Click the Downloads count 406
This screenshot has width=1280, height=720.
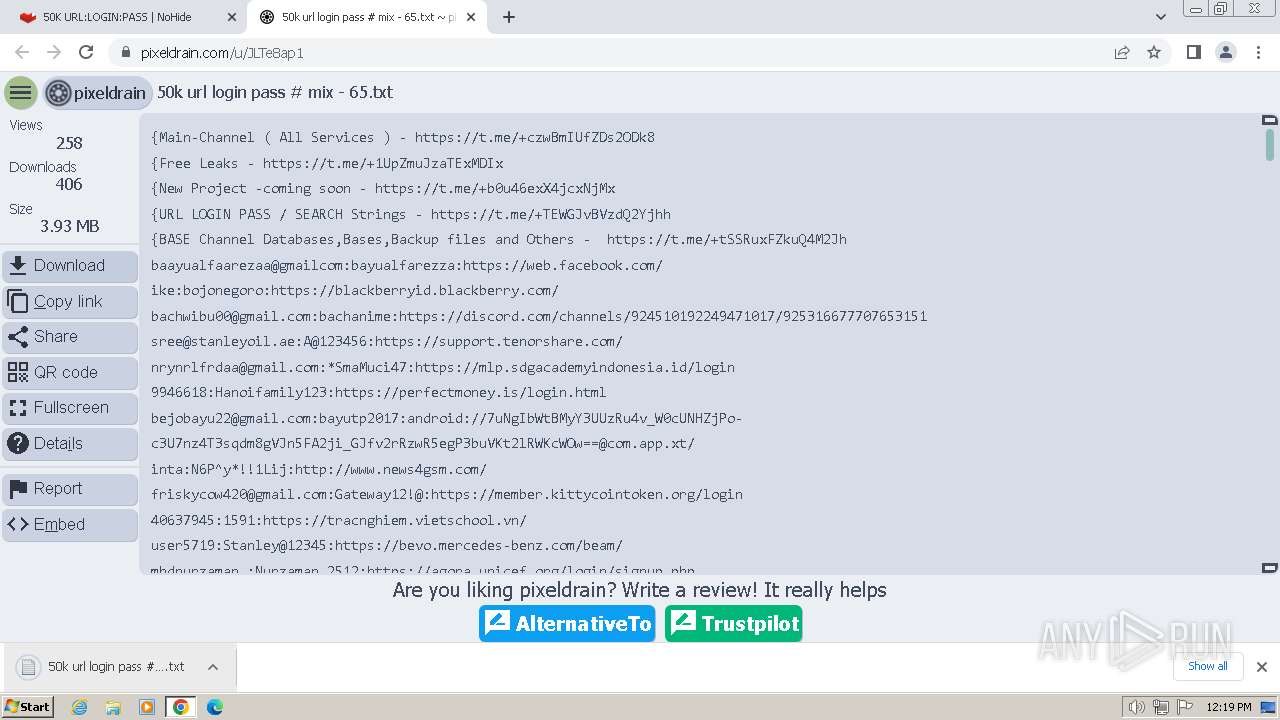pos(69,185)
